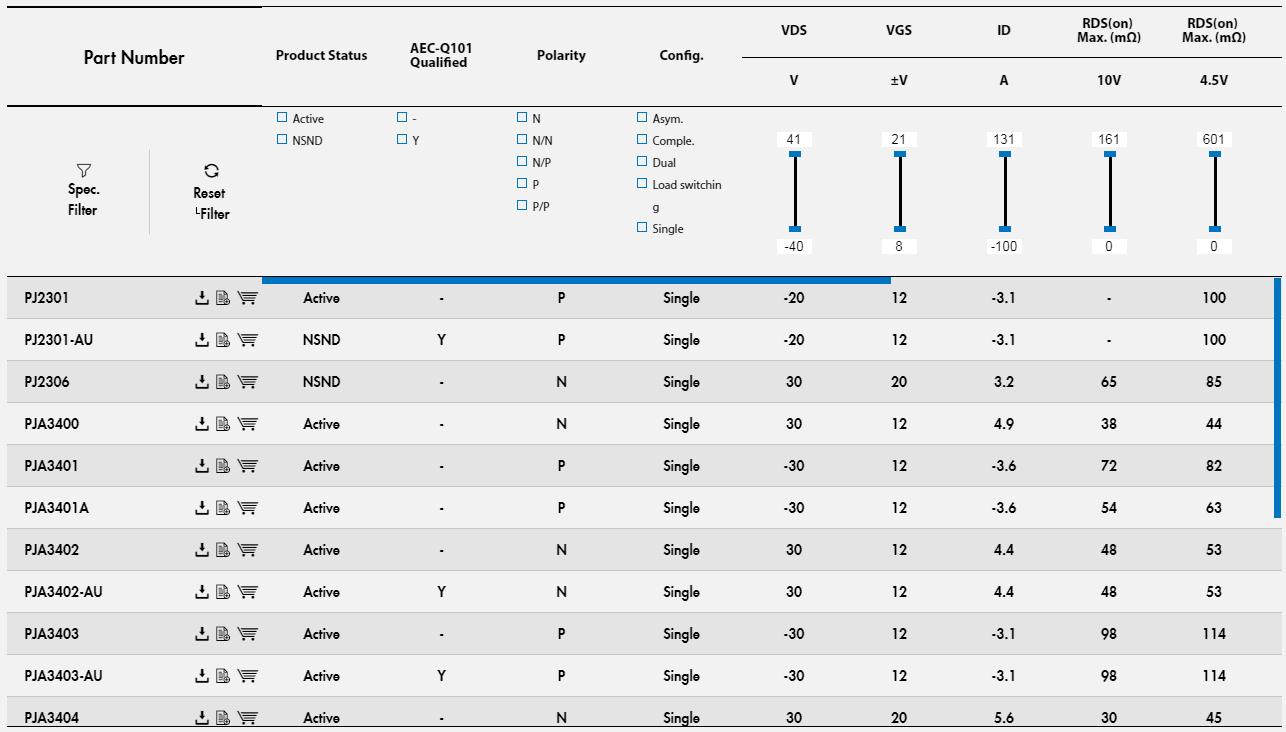
Task: Download the datasheet for PJA3401A
Action: 202,508
